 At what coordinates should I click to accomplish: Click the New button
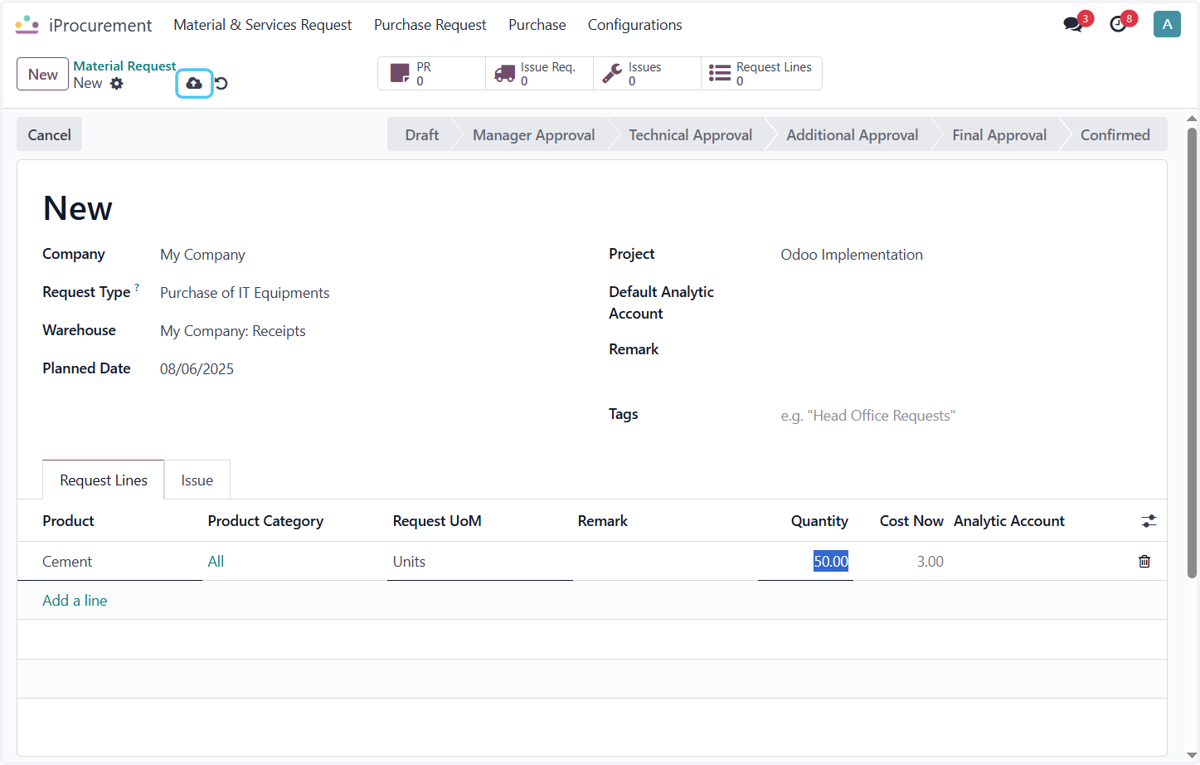[x=43, y=74]
